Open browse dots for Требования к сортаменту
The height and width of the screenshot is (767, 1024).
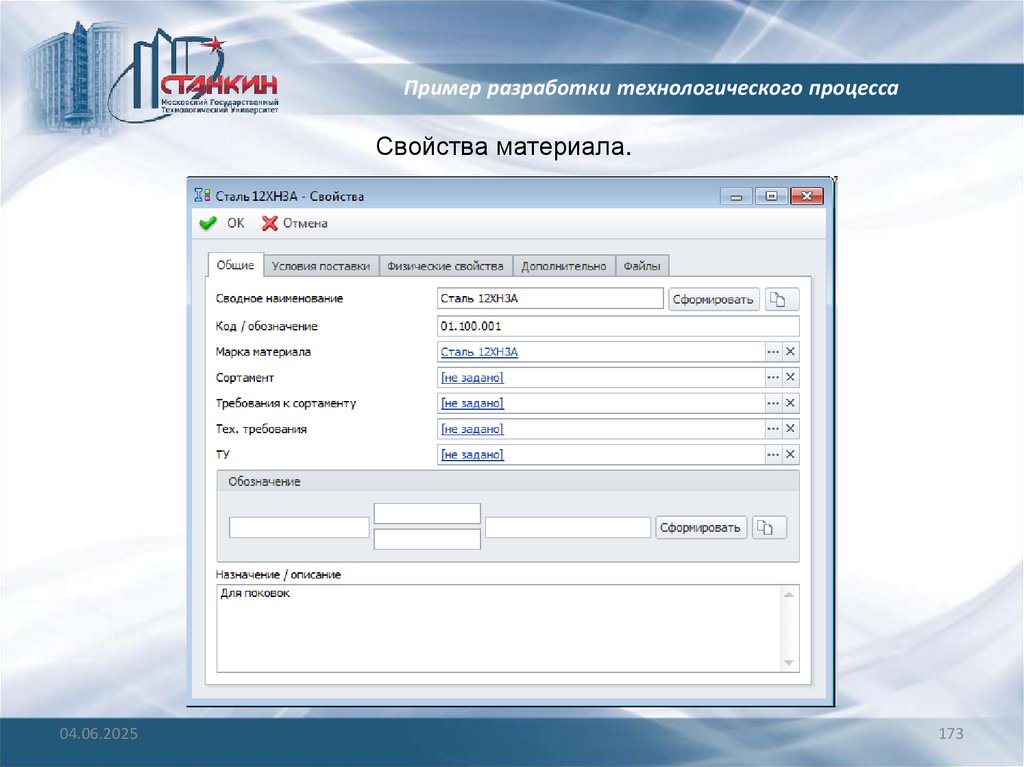click(773, 403)
